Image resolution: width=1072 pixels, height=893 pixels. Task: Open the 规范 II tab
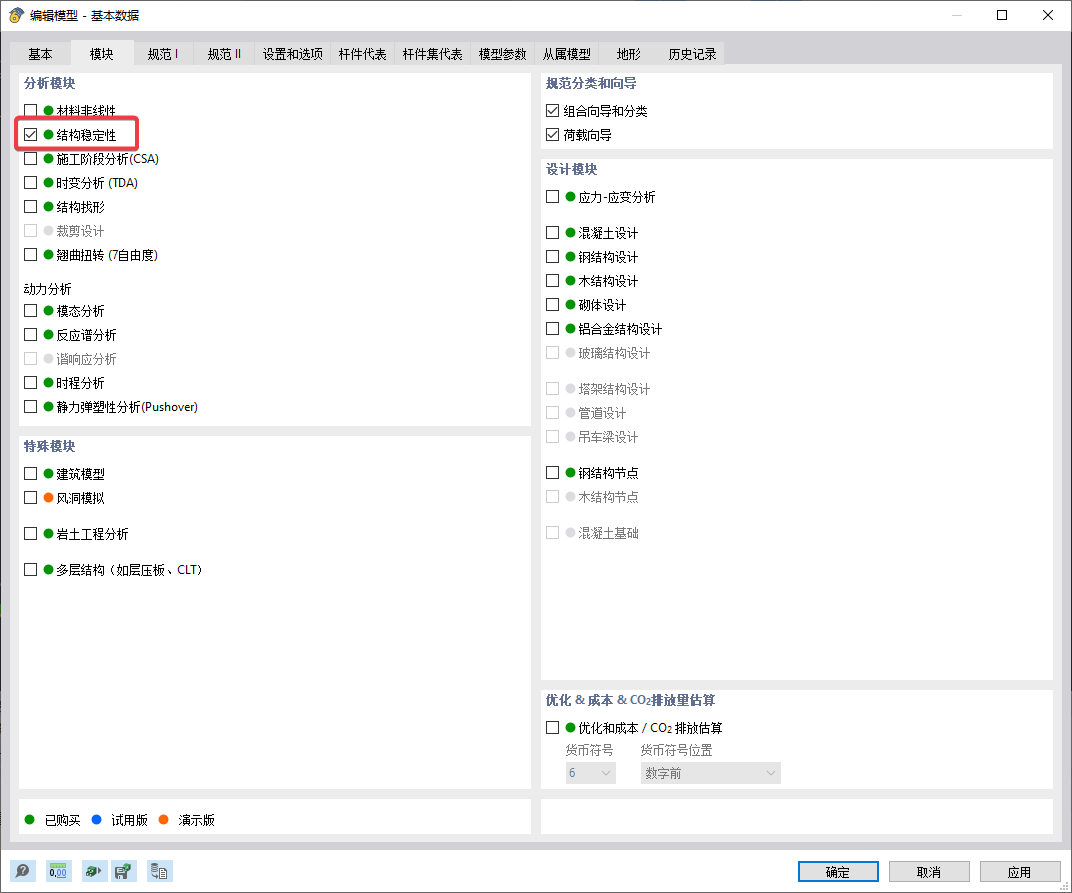click(224, 53)
